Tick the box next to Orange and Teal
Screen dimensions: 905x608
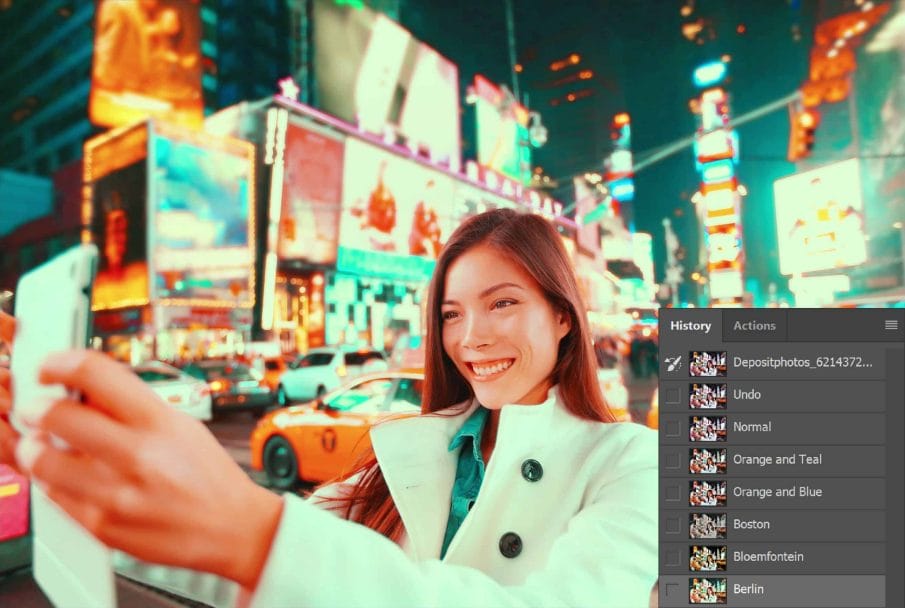coord(673,460)
